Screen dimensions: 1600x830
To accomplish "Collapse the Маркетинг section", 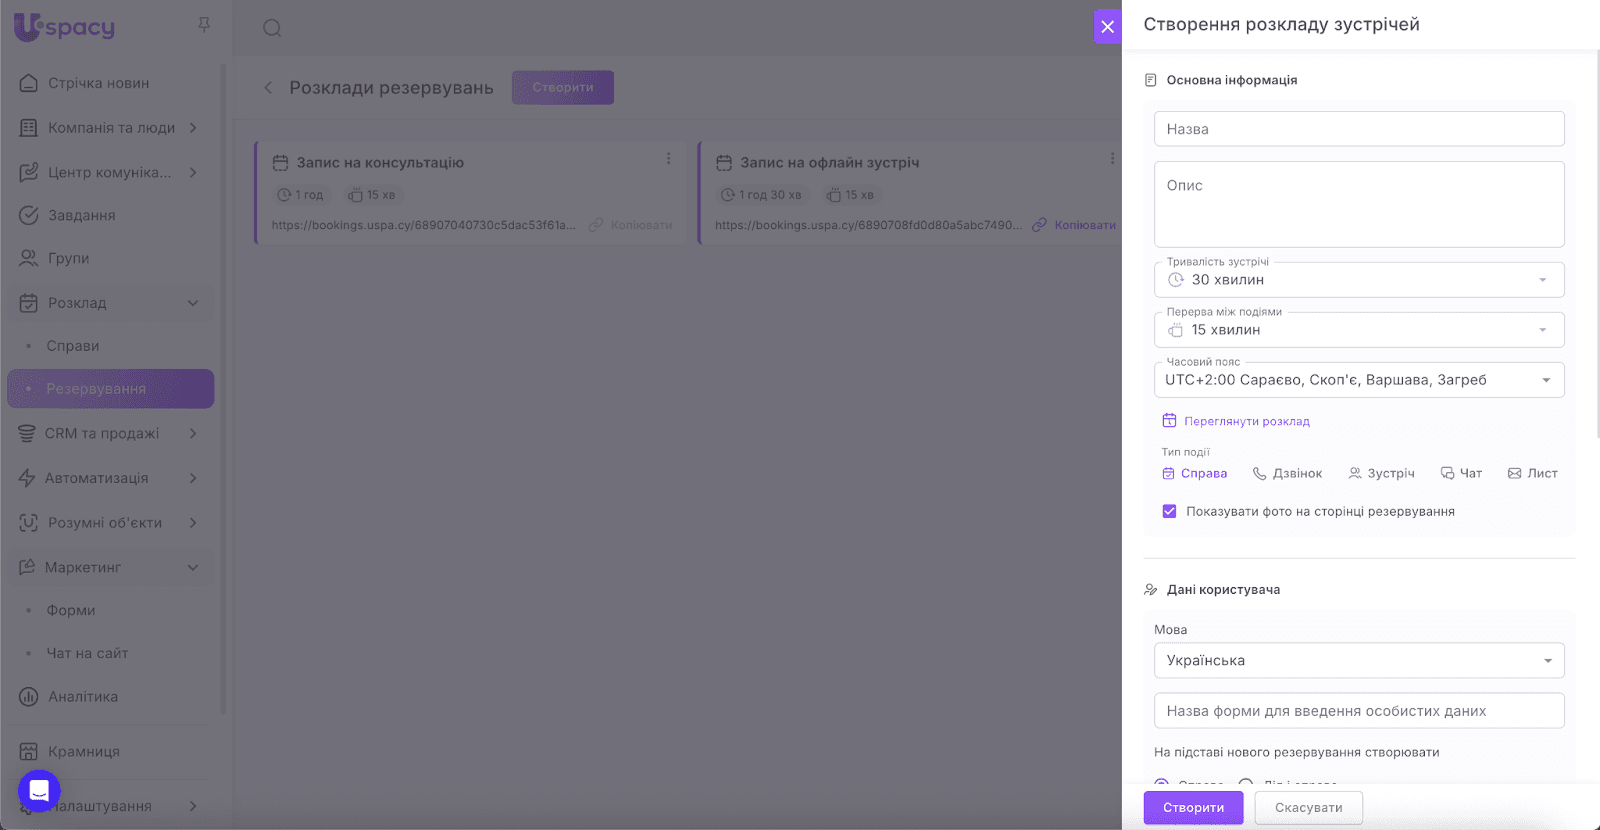I will 193,568.
